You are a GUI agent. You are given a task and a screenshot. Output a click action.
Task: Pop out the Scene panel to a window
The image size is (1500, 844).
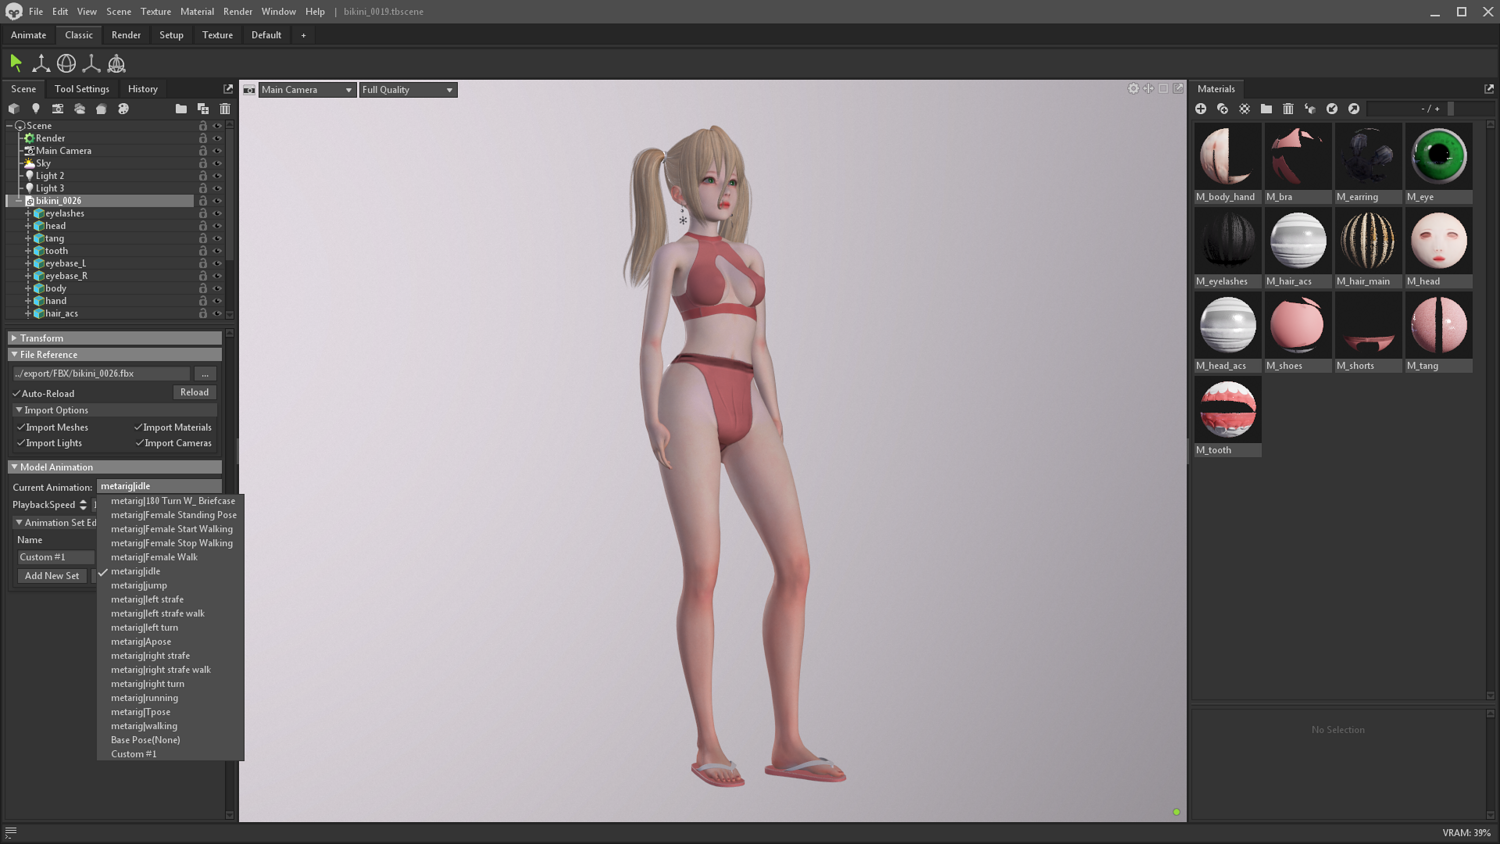coord(228,89)
